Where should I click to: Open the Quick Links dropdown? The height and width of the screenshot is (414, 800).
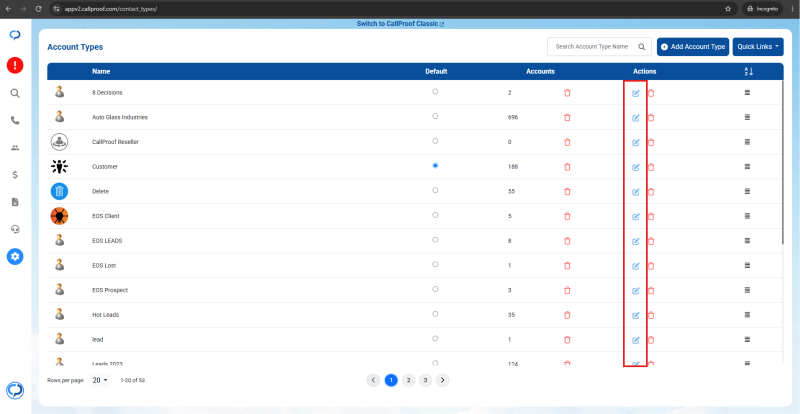(x=758, y=46)
